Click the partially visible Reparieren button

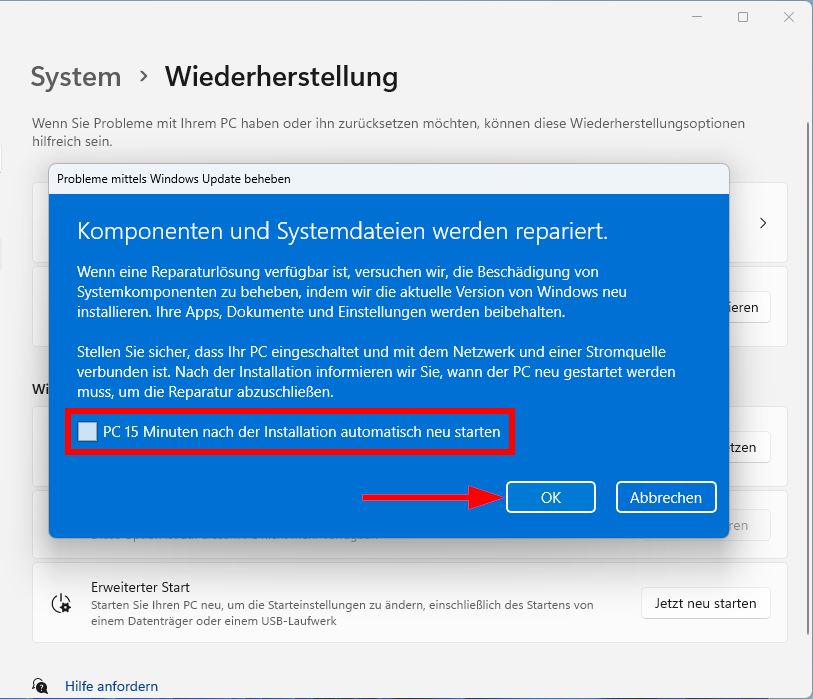point(745,307)
